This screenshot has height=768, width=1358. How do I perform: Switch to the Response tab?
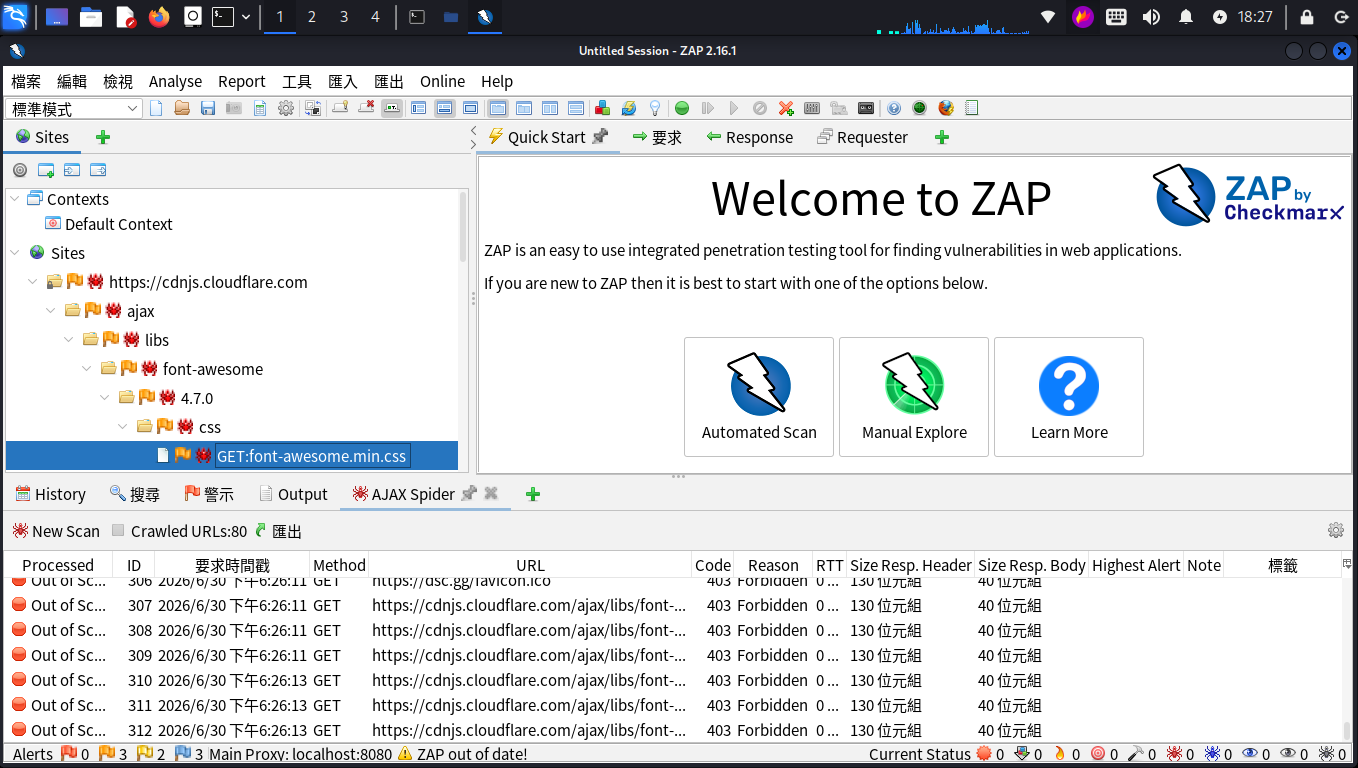pos(749,137)
